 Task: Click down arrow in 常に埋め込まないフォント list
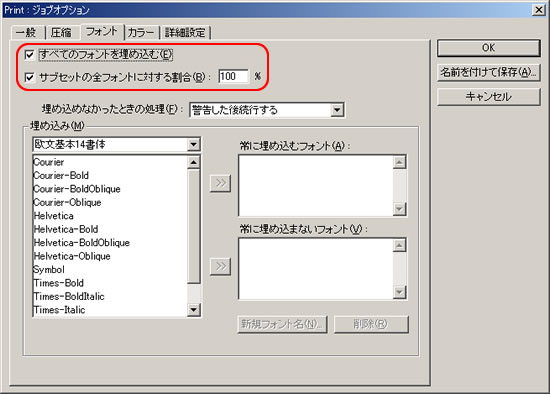click(x=399, y=292)
